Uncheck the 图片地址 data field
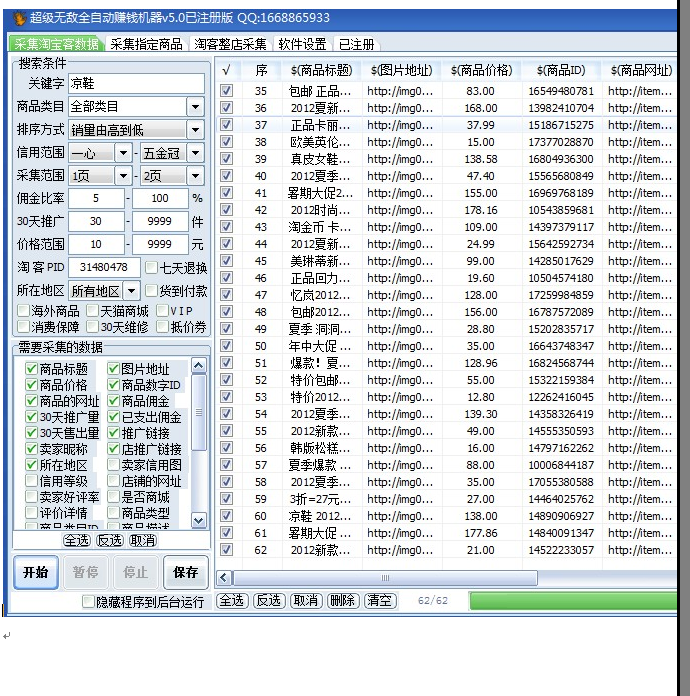This screenshot has width=690, height=696. pos(113,368)
